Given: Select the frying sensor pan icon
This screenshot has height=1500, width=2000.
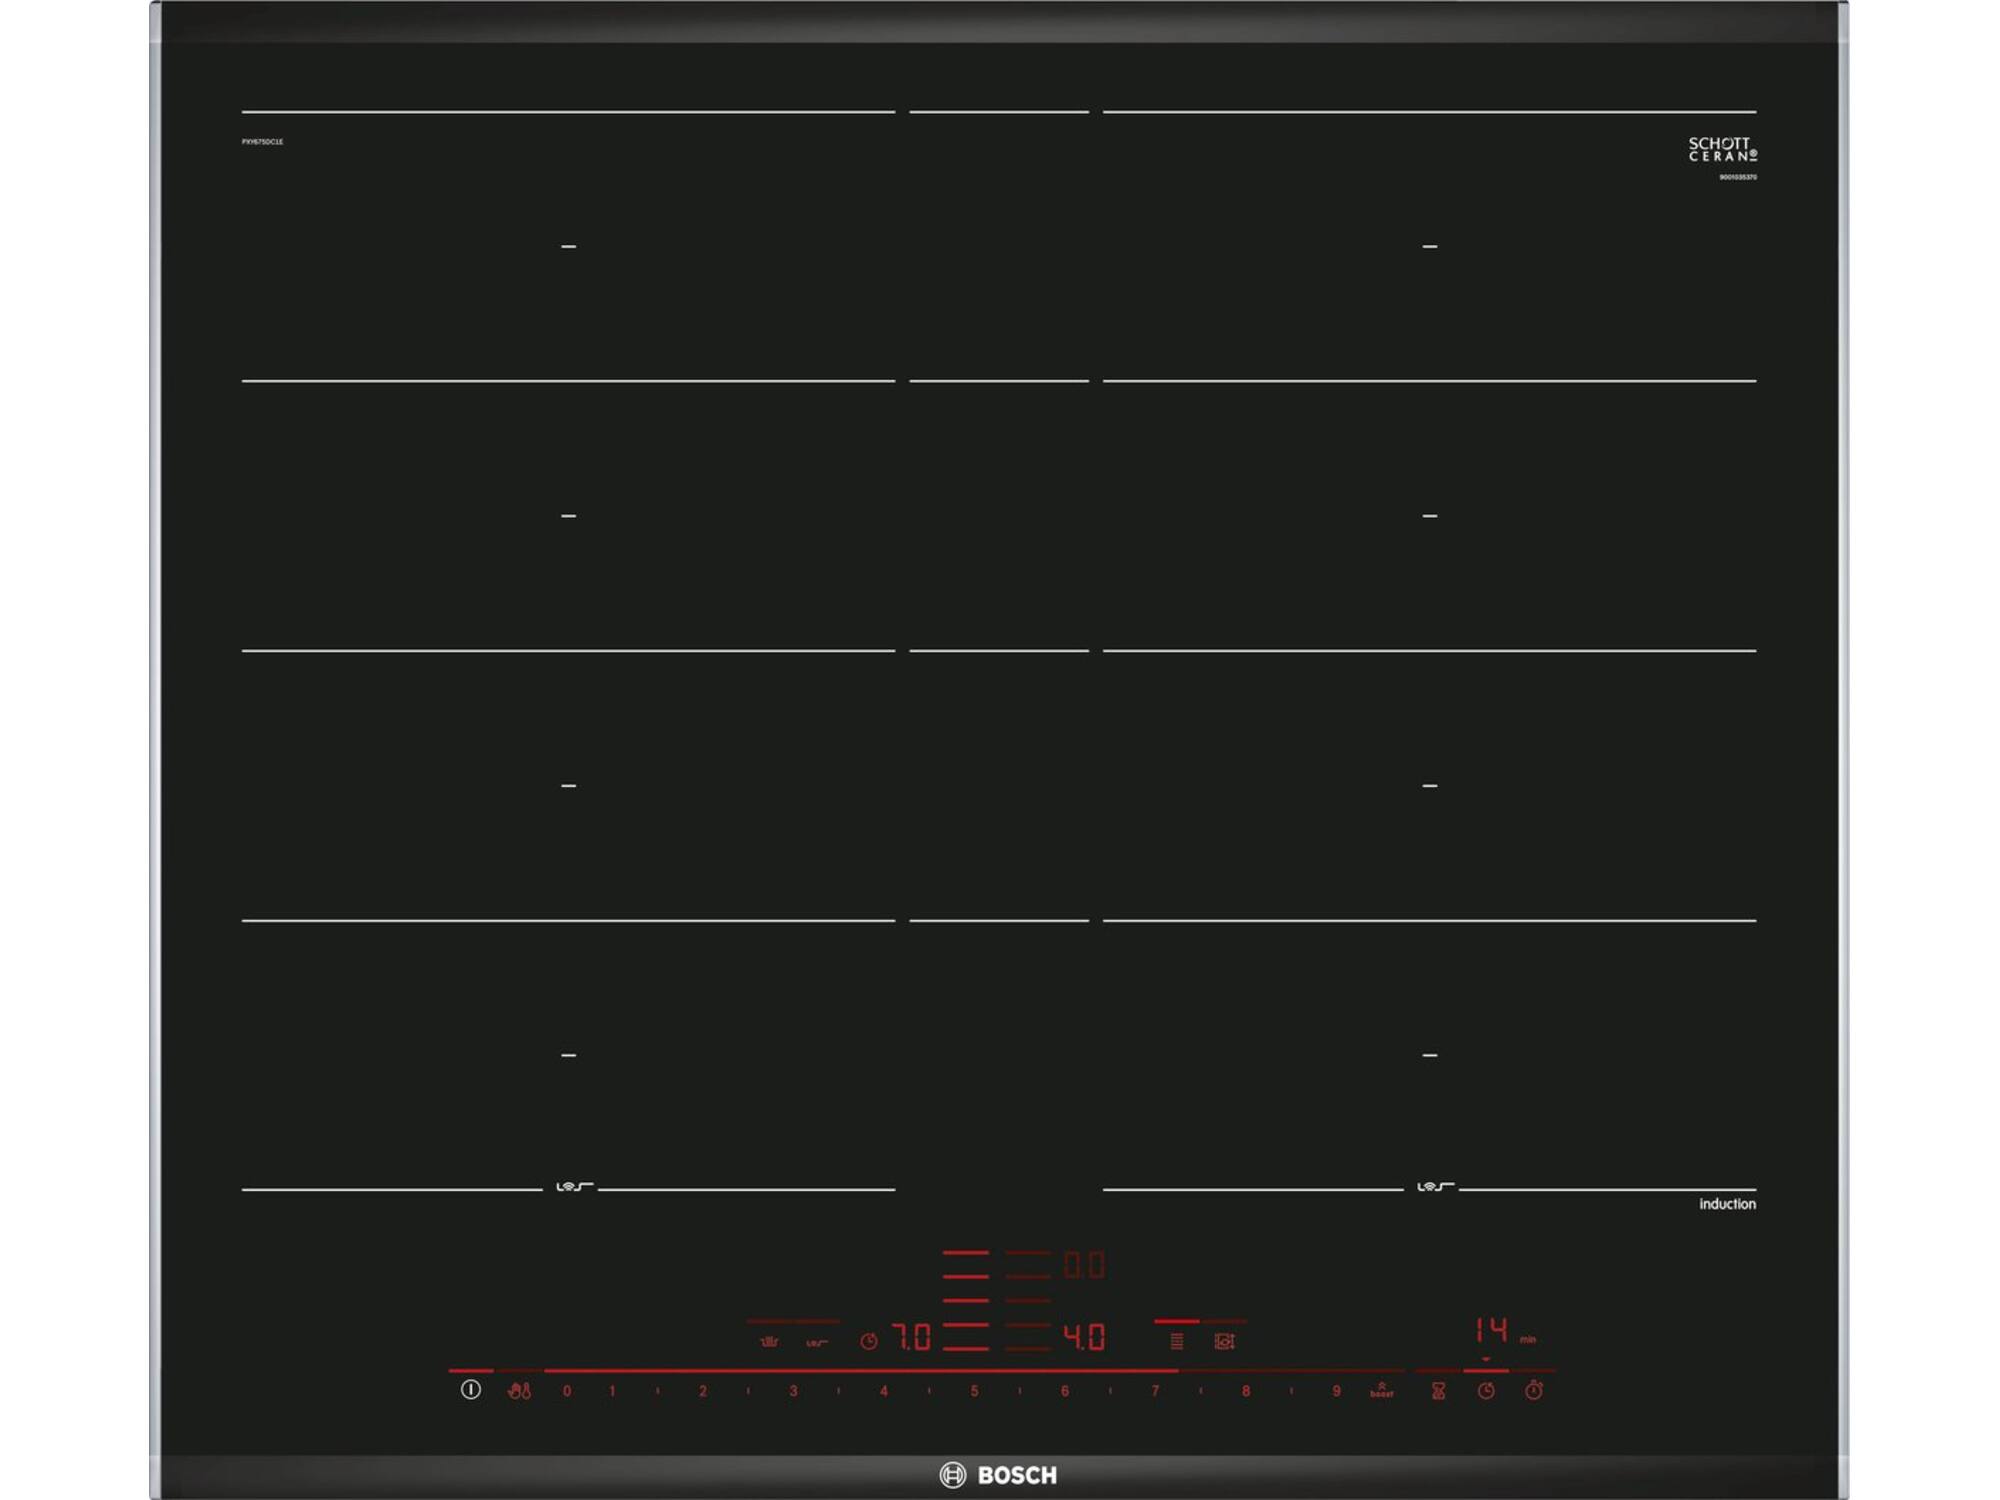Looking at the screenshot, I should tap(817, 1342).
